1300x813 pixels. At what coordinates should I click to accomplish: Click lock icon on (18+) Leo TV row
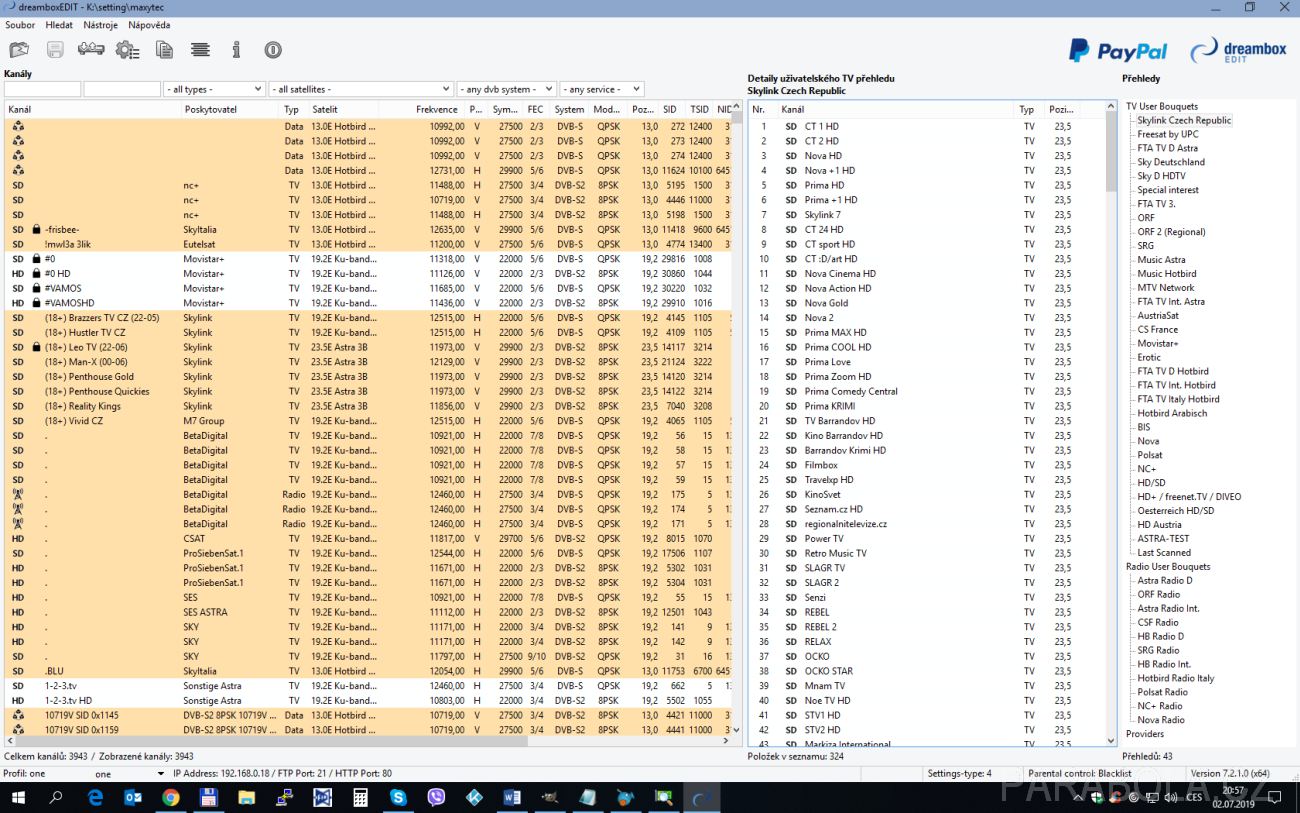(x=36, y=347)
